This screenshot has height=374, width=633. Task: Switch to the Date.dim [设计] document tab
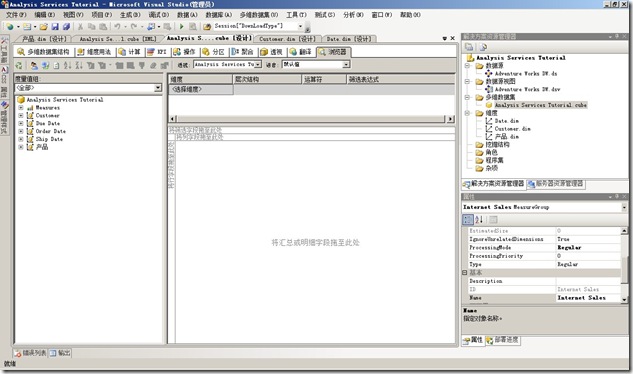pos(349,39)
